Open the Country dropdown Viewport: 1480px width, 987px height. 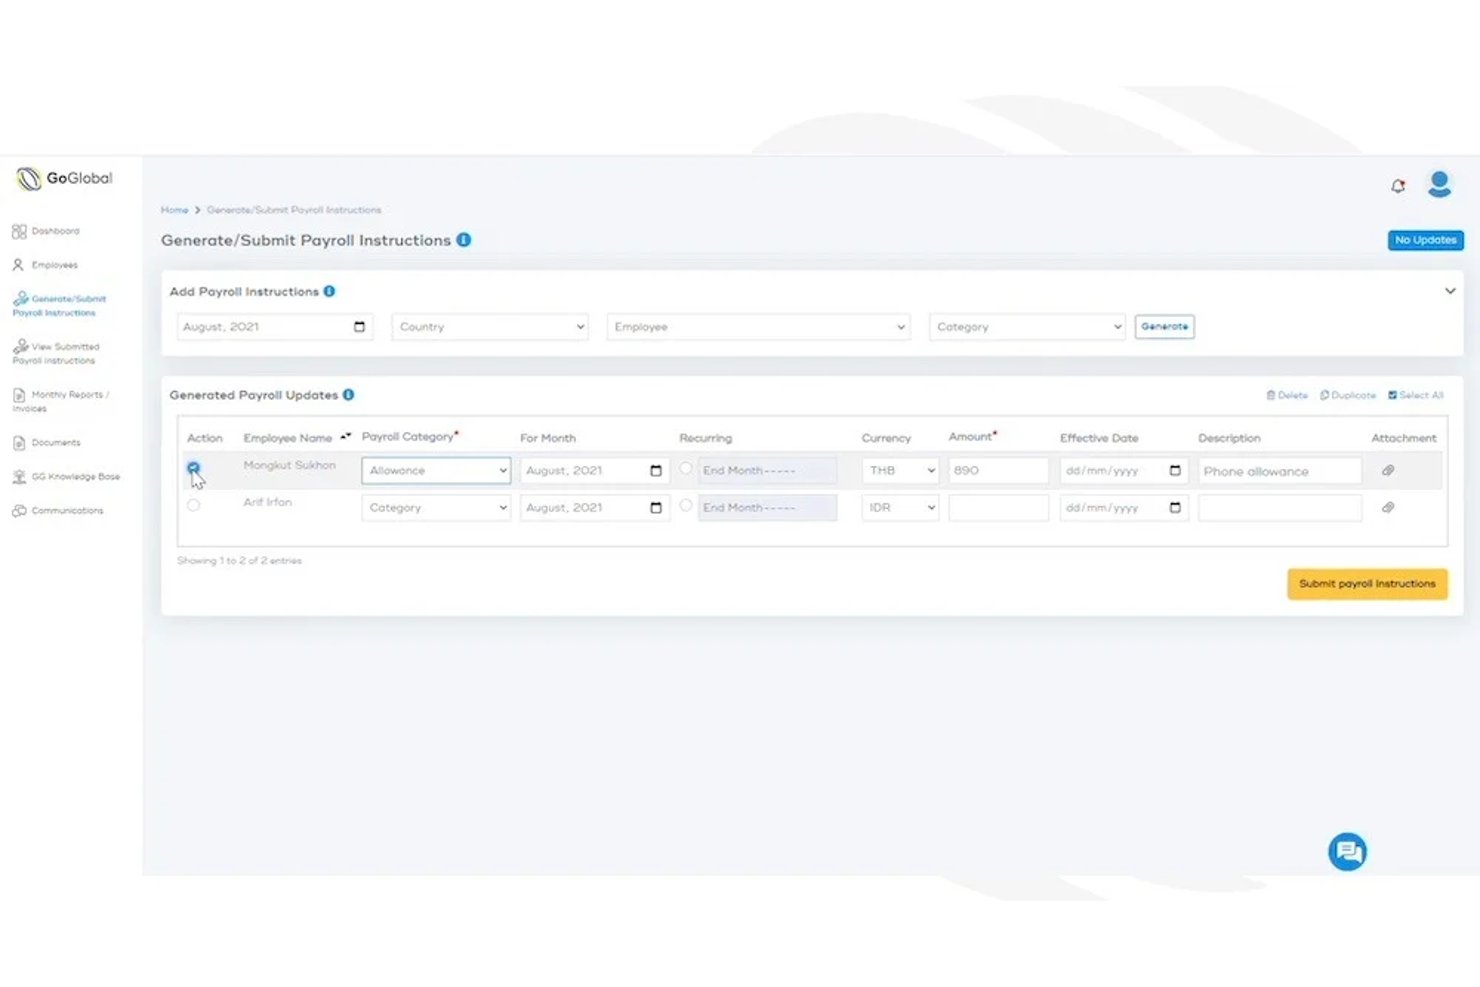coord(490,327)
